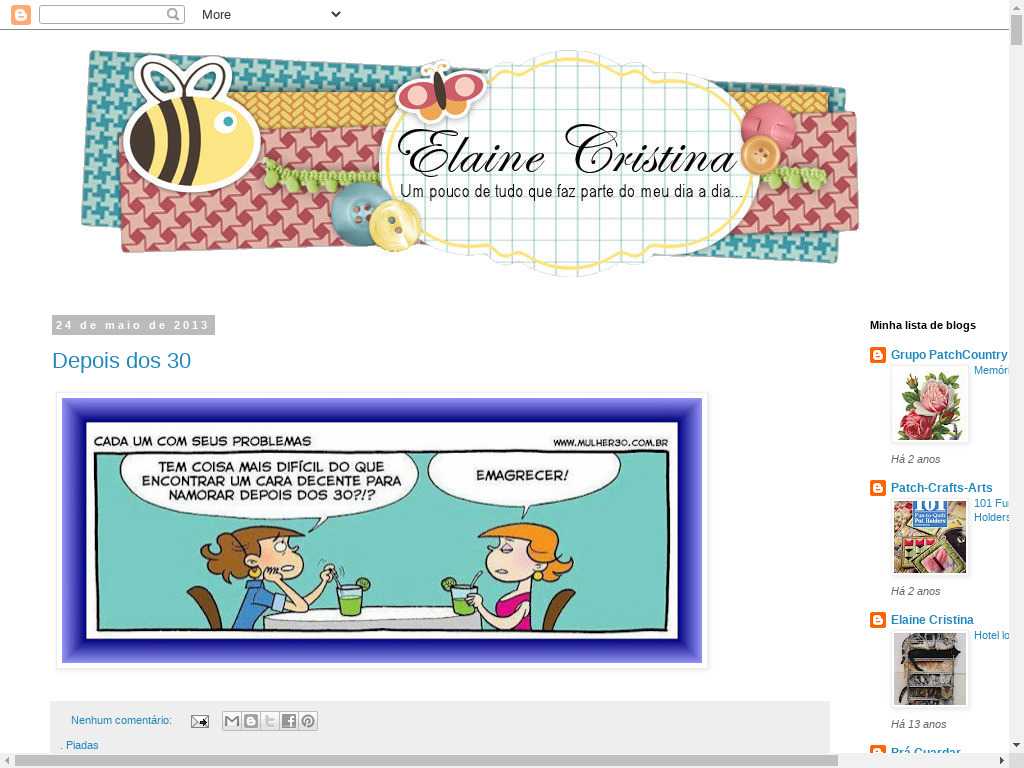
Task: Pin post on Pinterest
Action: pyautogui.click(x=308, y=721)
